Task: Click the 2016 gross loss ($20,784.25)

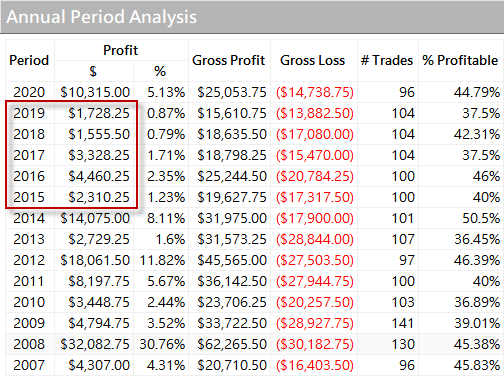Action: coord(315,176)
